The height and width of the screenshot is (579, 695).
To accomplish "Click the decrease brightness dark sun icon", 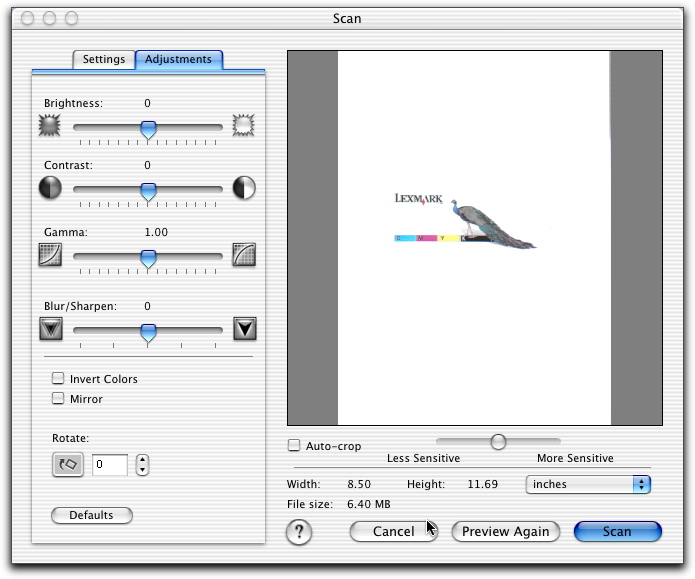I will pyautogui.click(x=50, y=125).
